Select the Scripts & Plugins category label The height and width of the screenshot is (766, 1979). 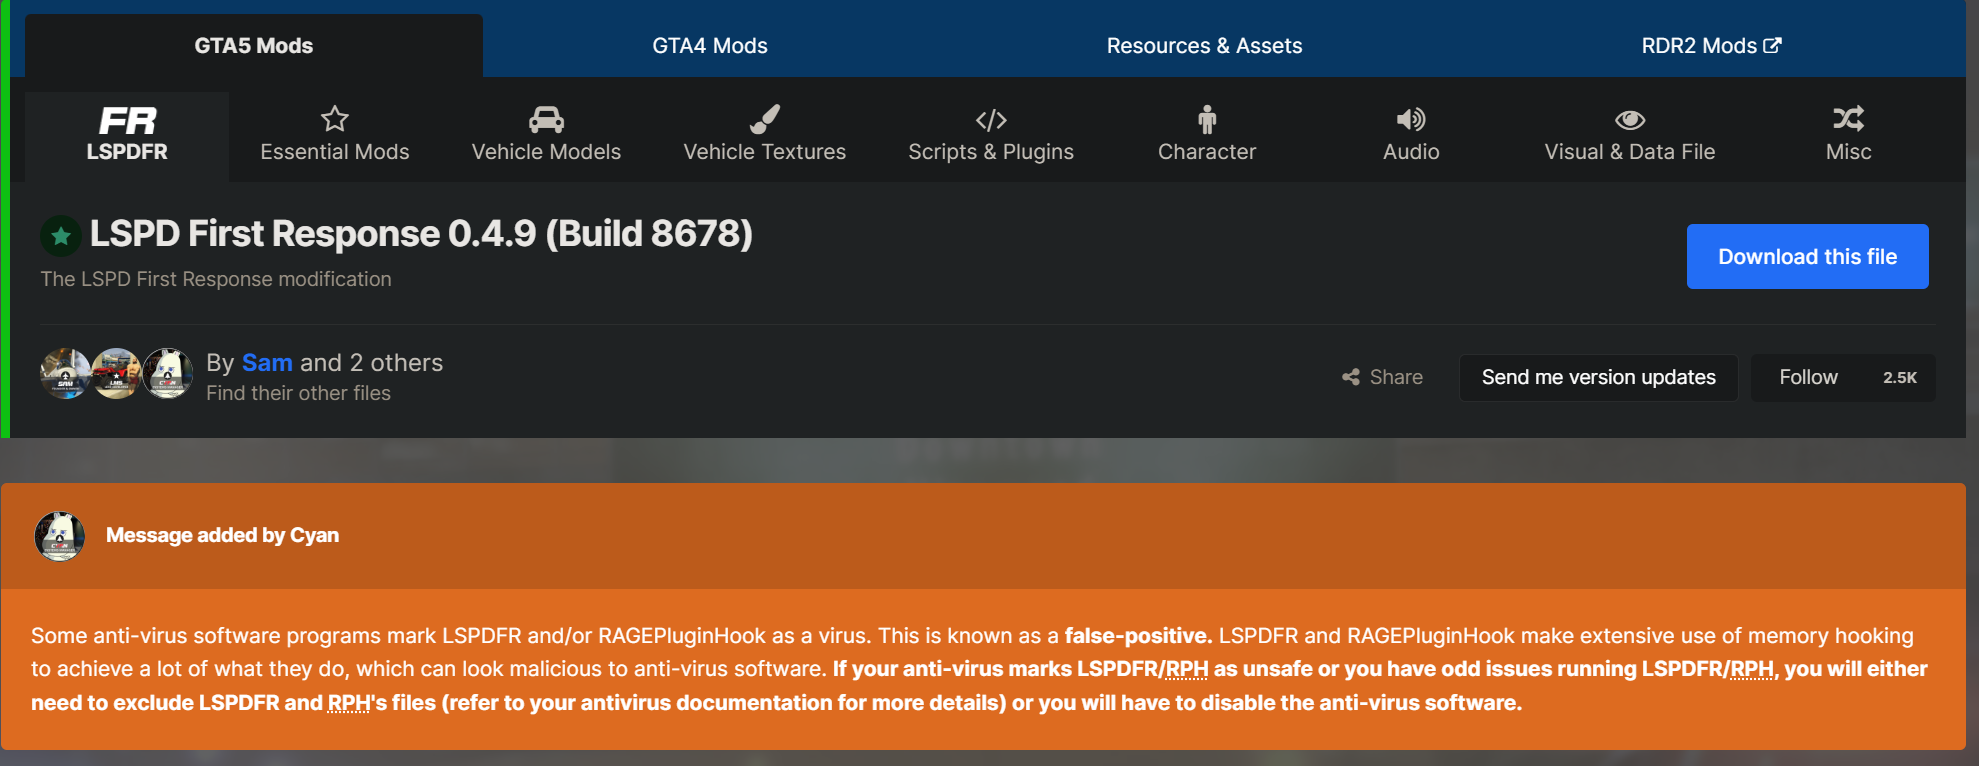click(991, 152)
